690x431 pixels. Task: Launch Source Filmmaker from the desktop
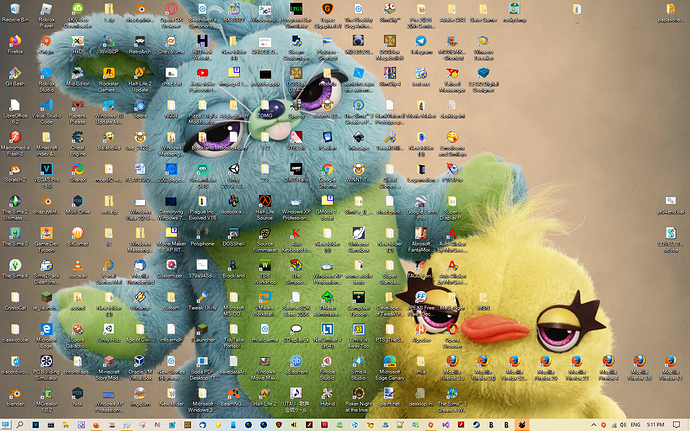point(264,240)
